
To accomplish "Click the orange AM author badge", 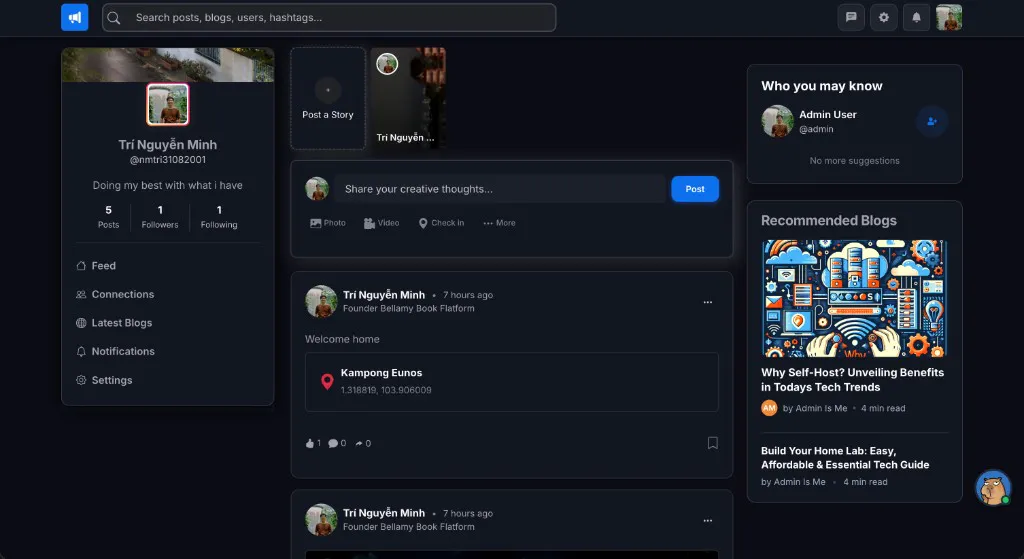I will click(x=769, y=408).
